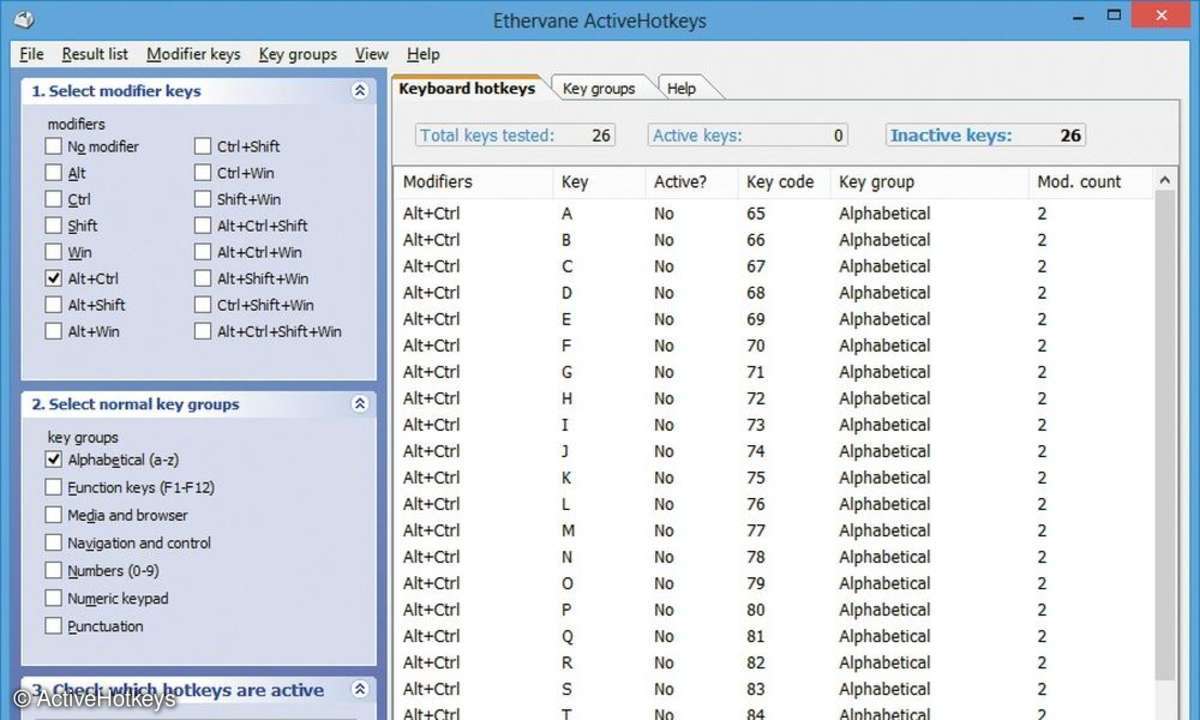This screenshot has height=720, width=1200.
Task: Sort by the Modifiers column header
Action: (x=474, y=182)
